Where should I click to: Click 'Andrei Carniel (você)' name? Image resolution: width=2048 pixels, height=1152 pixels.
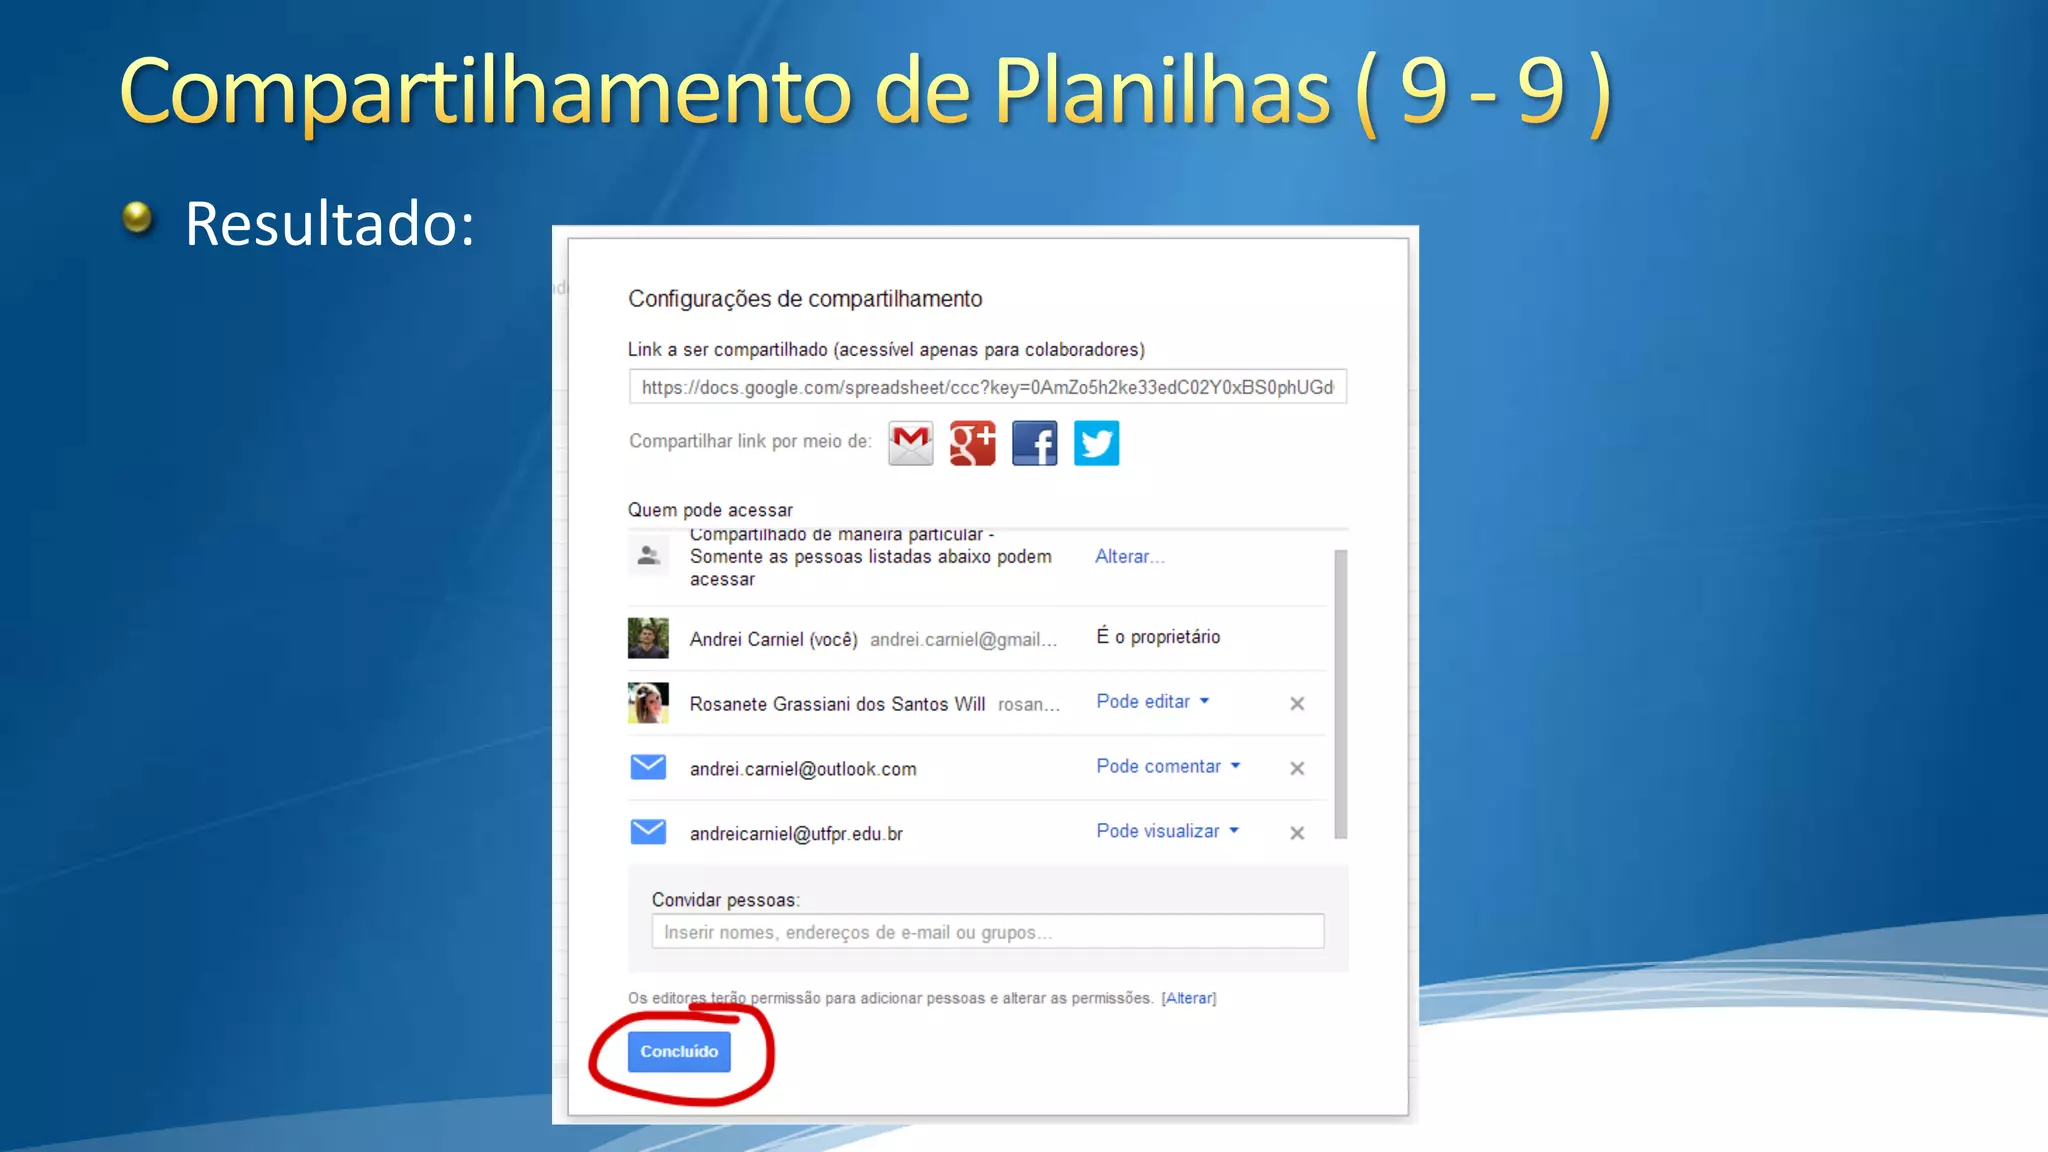[773, 640]
